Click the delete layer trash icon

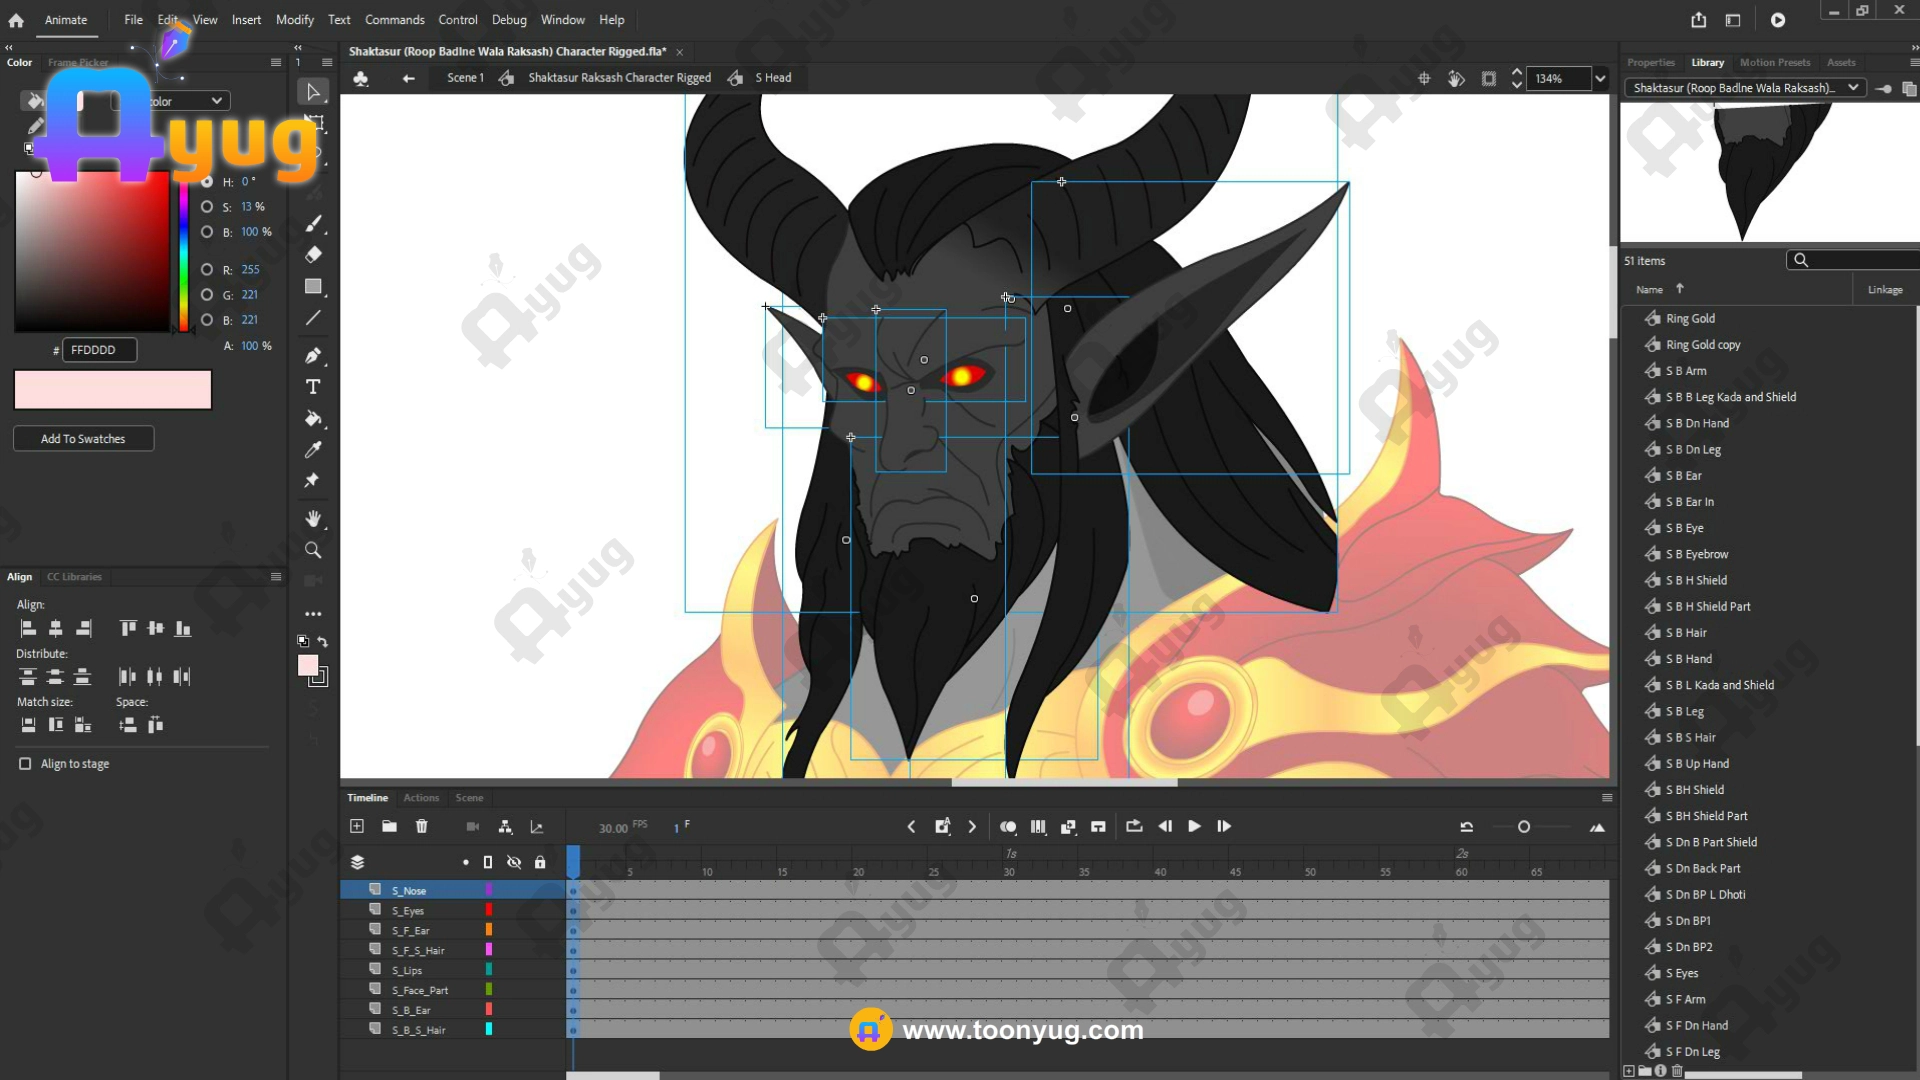[x=421, y=826]
